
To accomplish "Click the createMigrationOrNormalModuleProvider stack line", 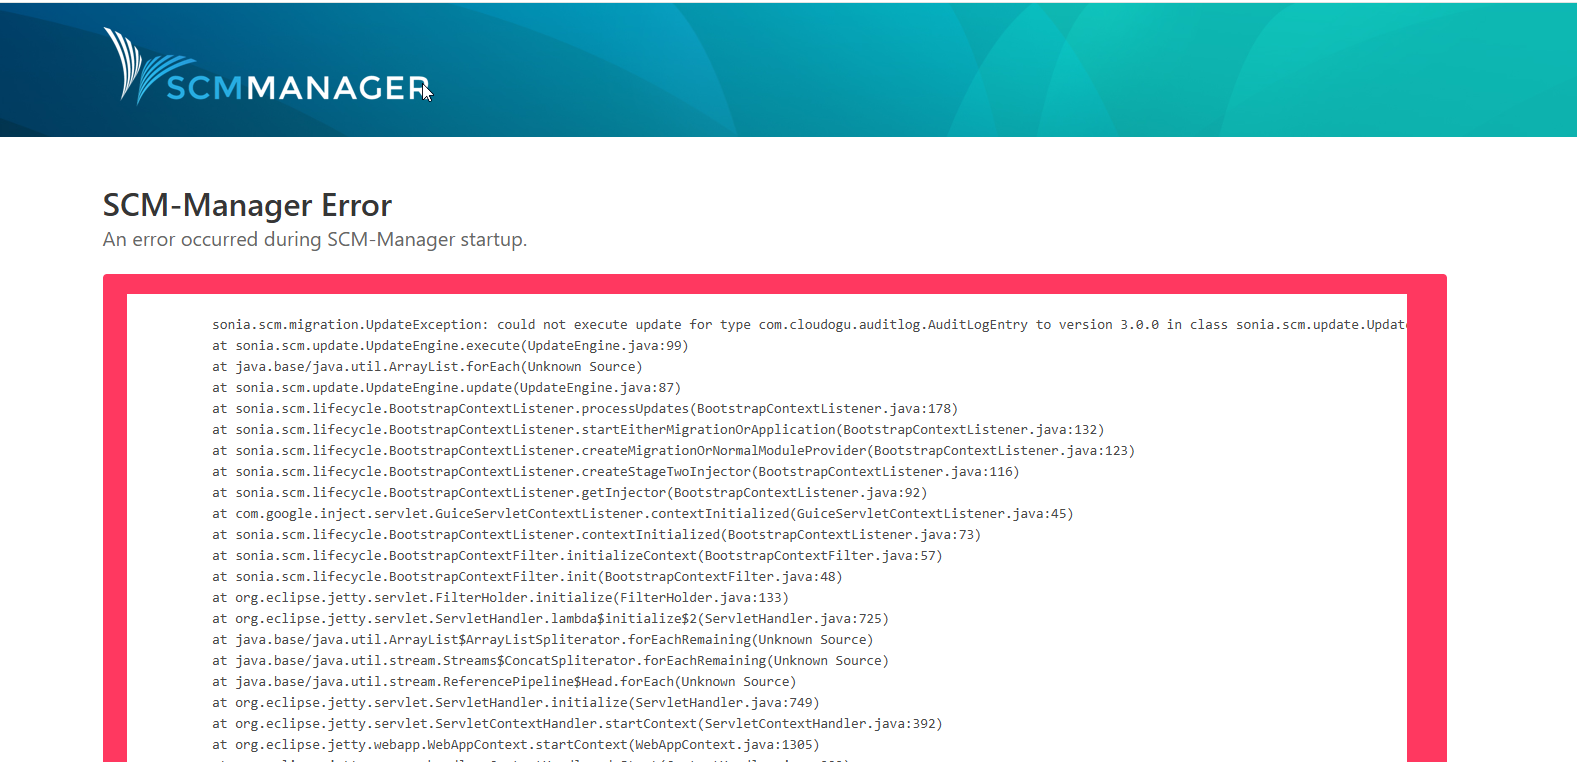I will tap(673, 451).
